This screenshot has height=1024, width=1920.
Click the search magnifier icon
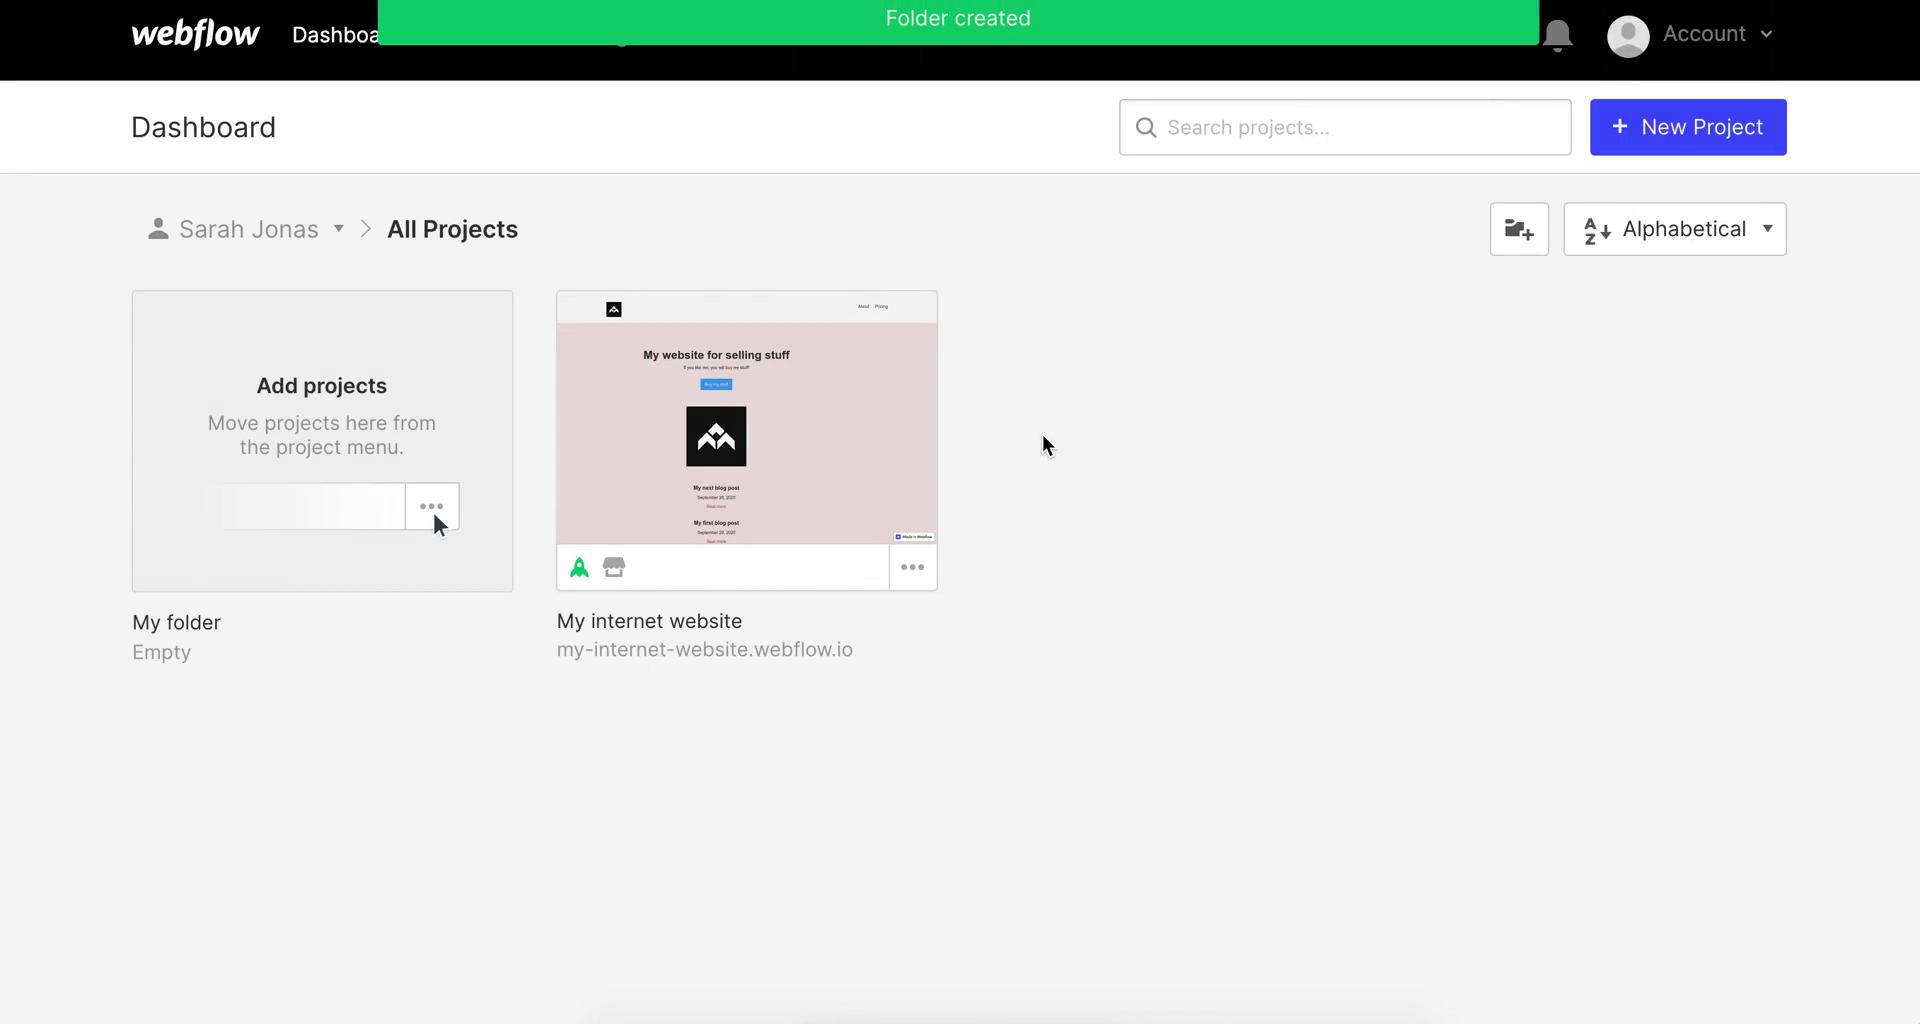[1146, 128]
